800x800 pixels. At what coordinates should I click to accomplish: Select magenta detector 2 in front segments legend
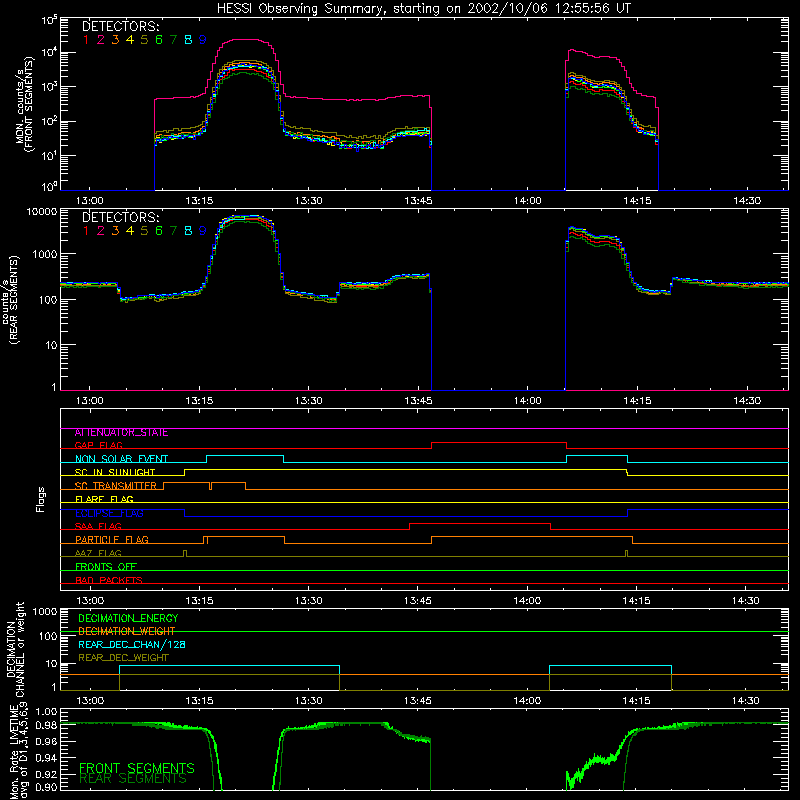[x=101, y=40]
